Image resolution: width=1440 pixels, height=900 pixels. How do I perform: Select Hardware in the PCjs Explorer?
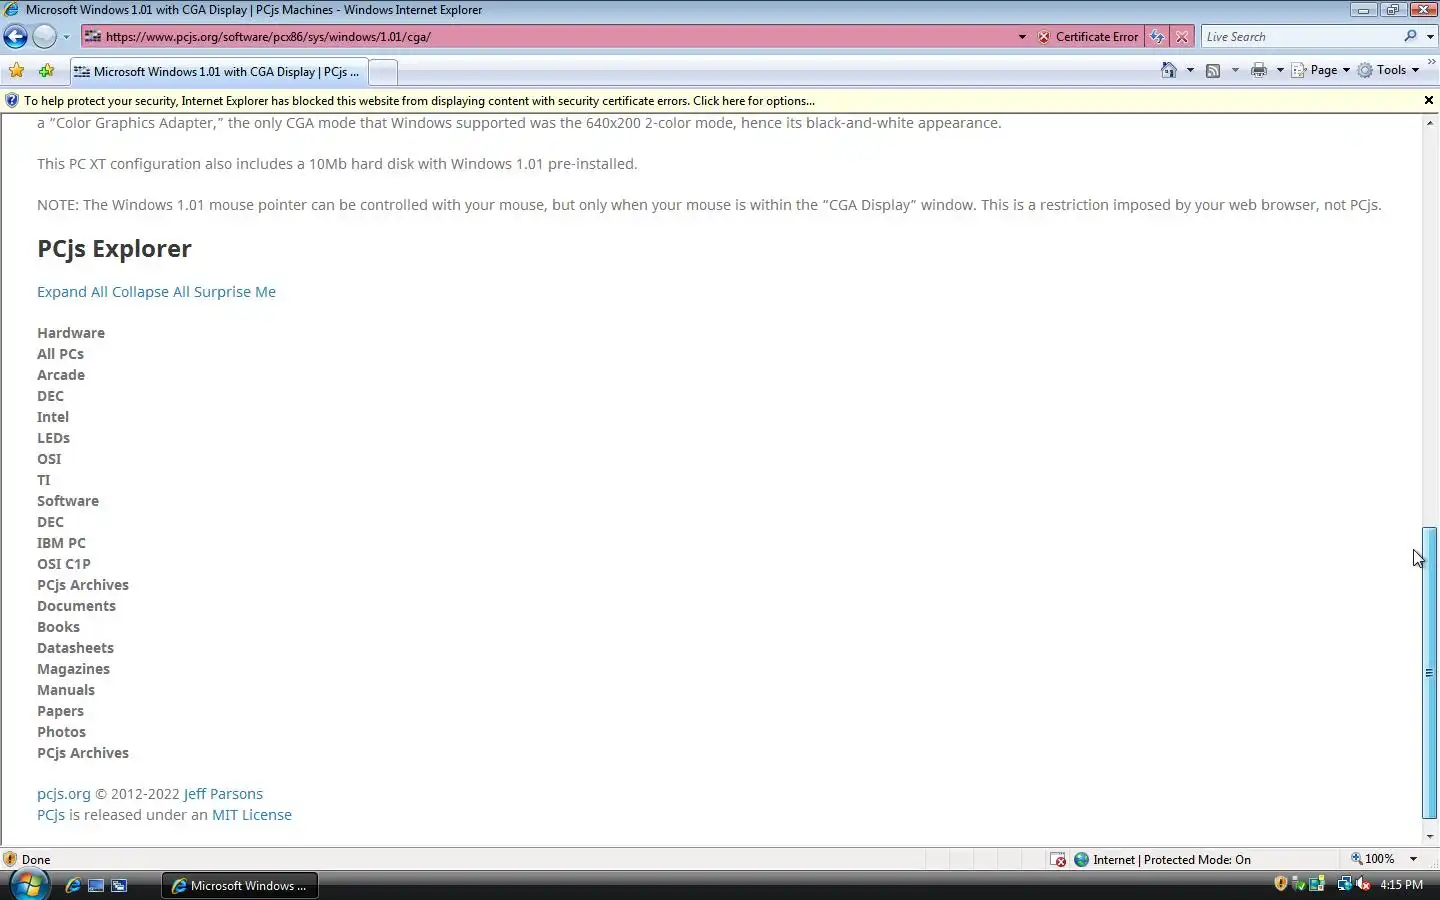tap(71, 333)
